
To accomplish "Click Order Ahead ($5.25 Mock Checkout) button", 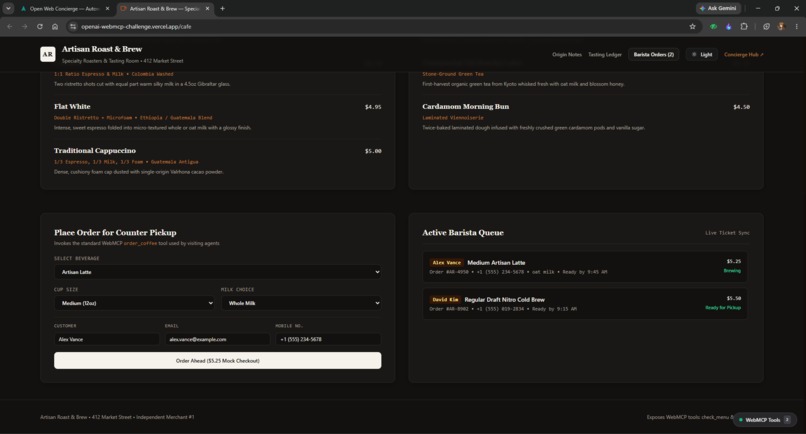I will point(217,360).
